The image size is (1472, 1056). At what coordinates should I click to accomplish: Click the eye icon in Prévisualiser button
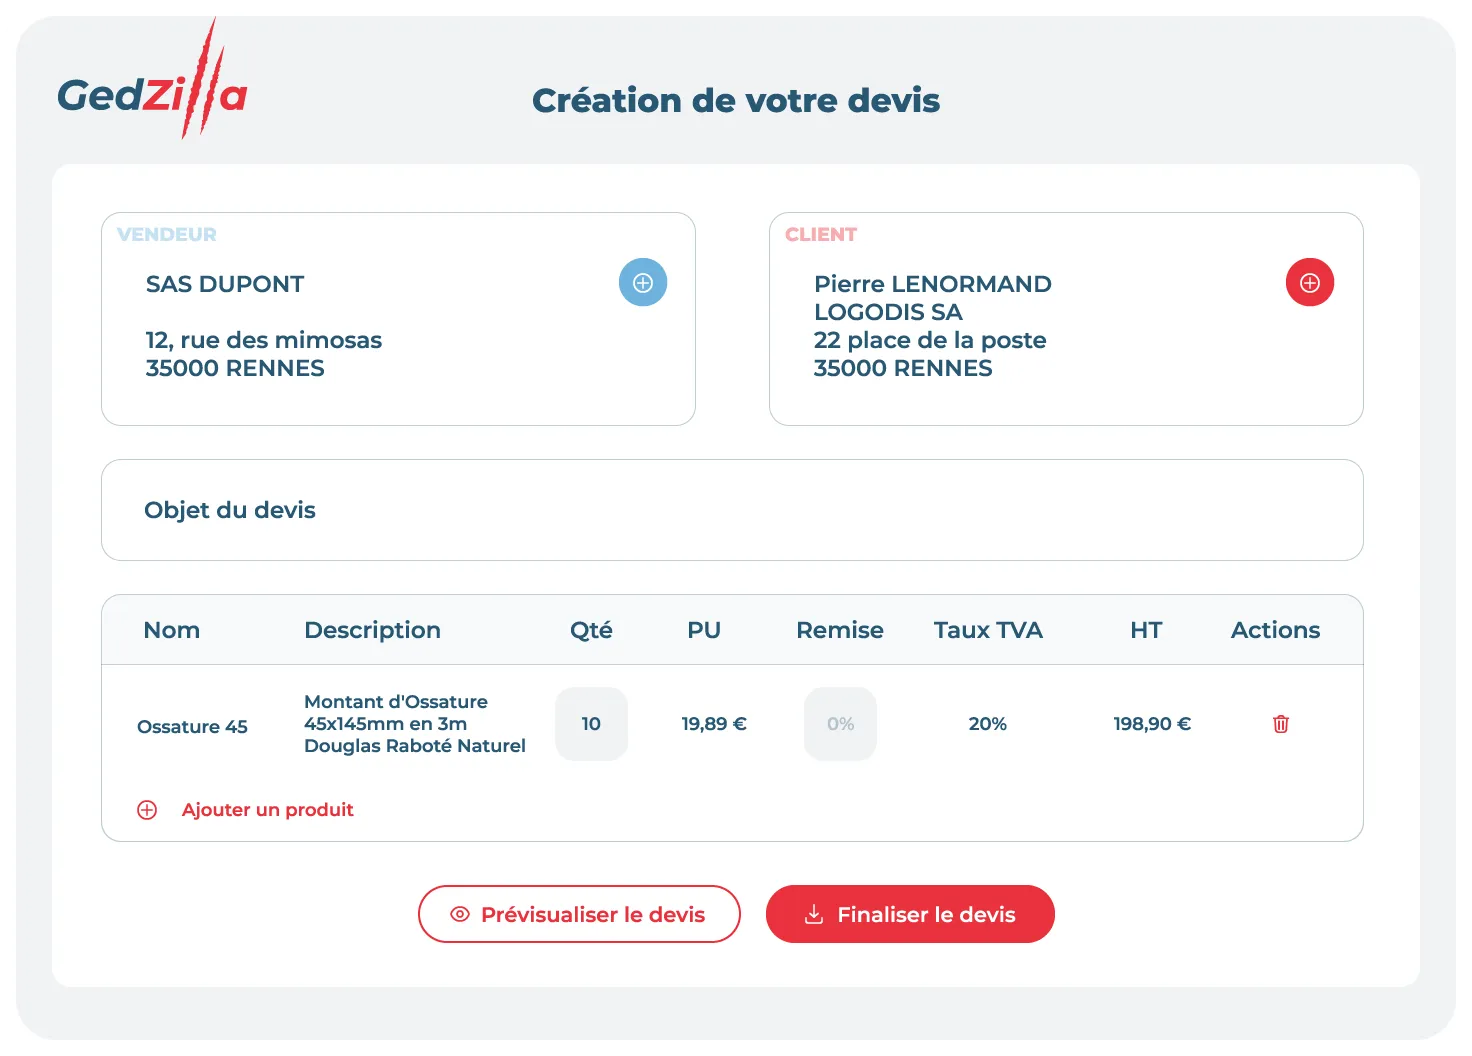point(460,914)
